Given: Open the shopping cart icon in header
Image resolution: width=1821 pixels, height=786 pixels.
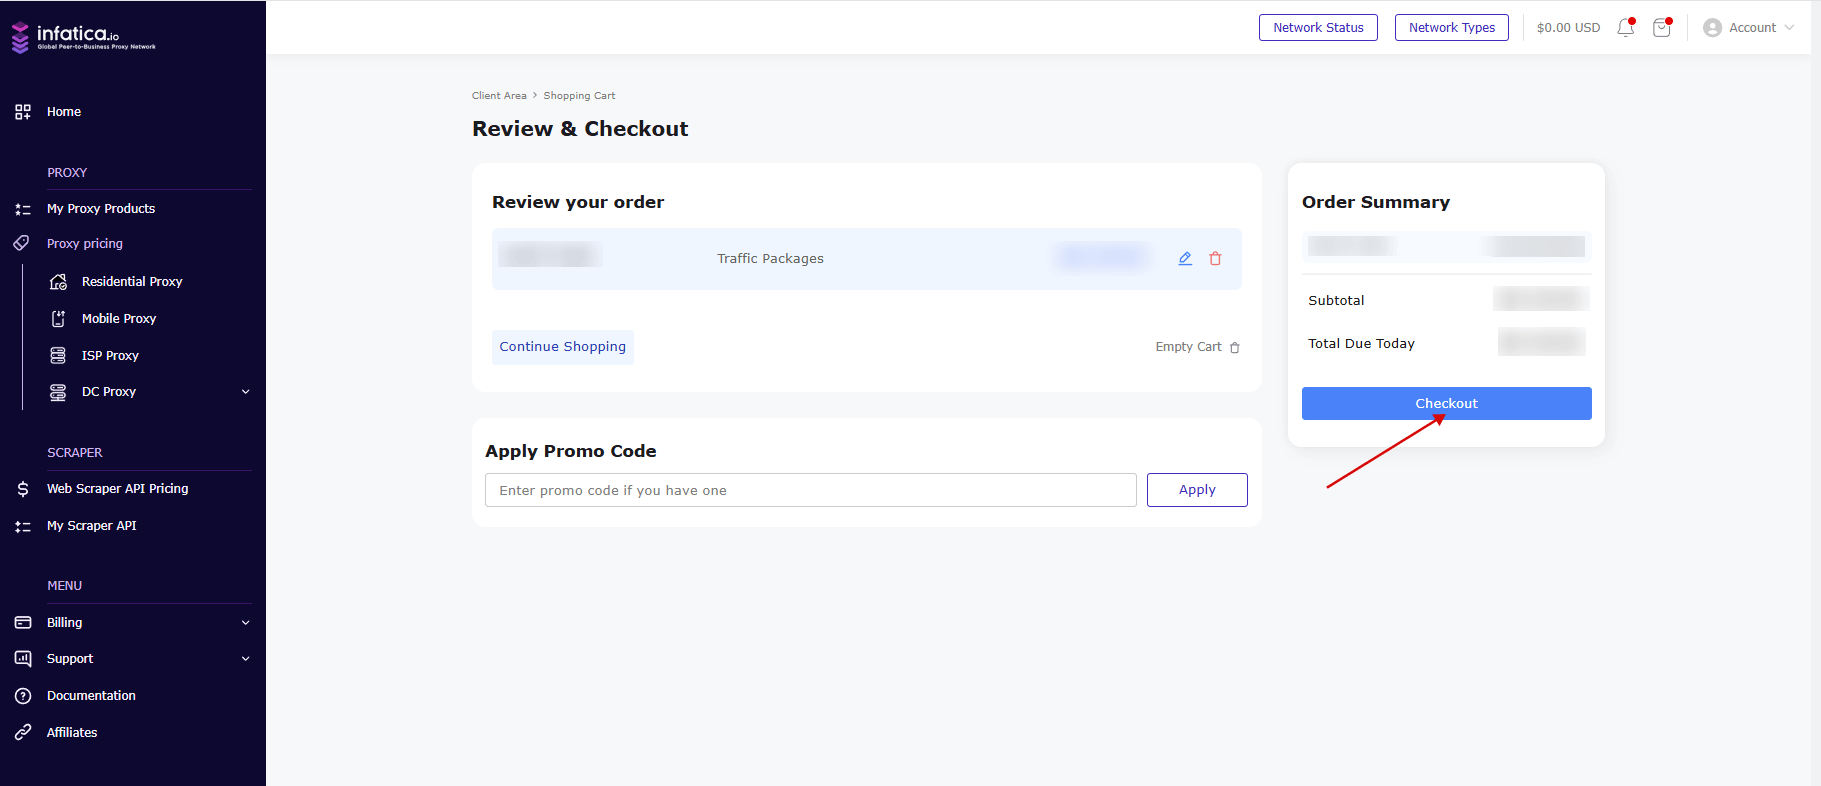Looking at the screenshot, I should tap(1662, 28).
